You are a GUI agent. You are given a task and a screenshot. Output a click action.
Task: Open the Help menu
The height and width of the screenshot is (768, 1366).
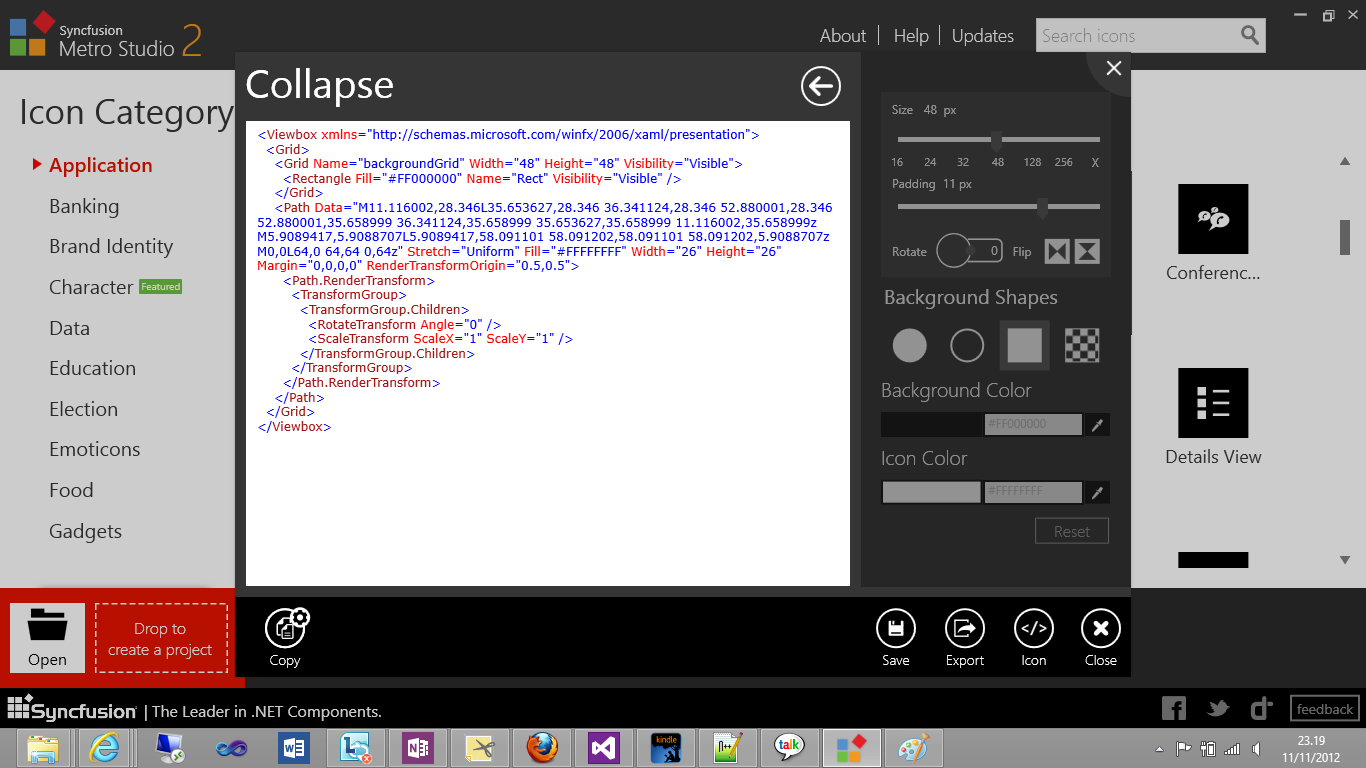911,36
